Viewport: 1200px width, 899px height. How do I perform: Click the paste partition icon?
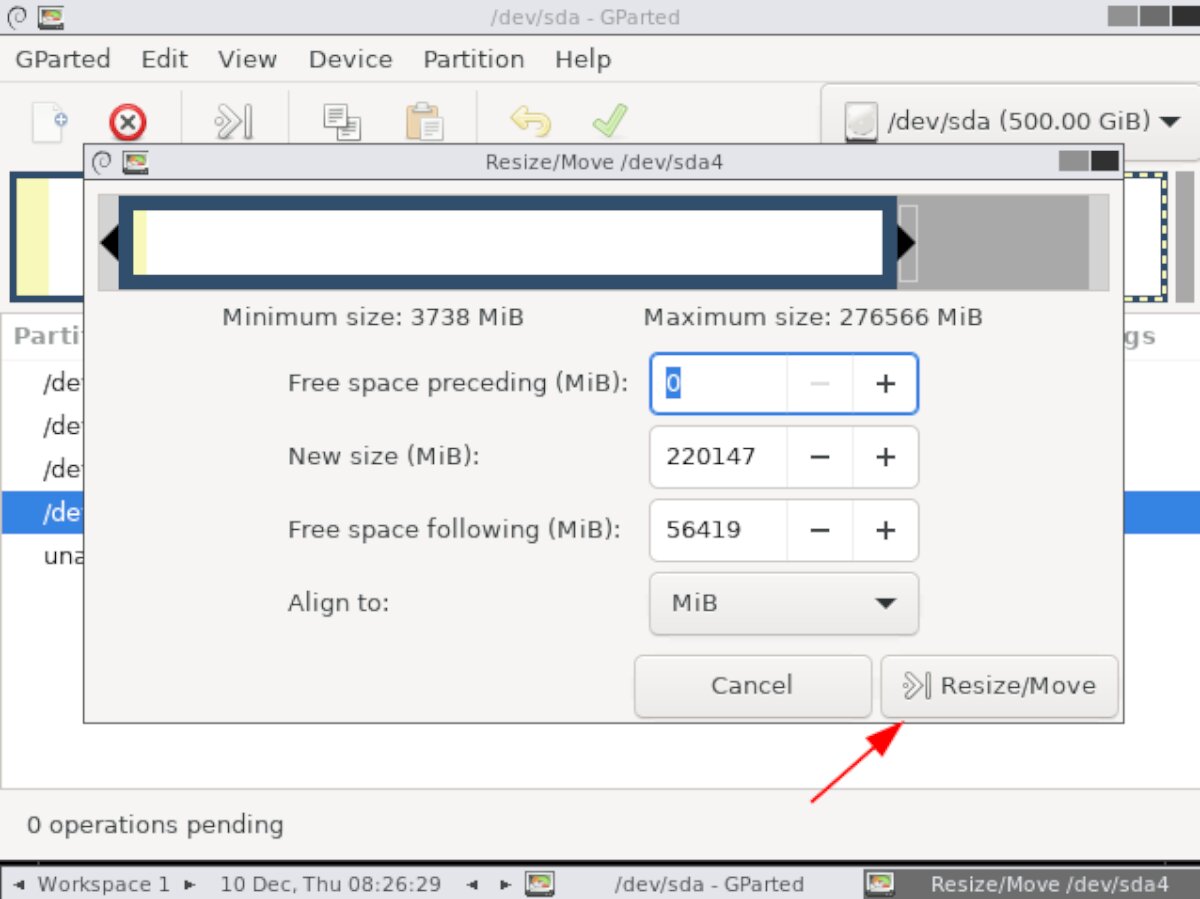pos(425,120)
